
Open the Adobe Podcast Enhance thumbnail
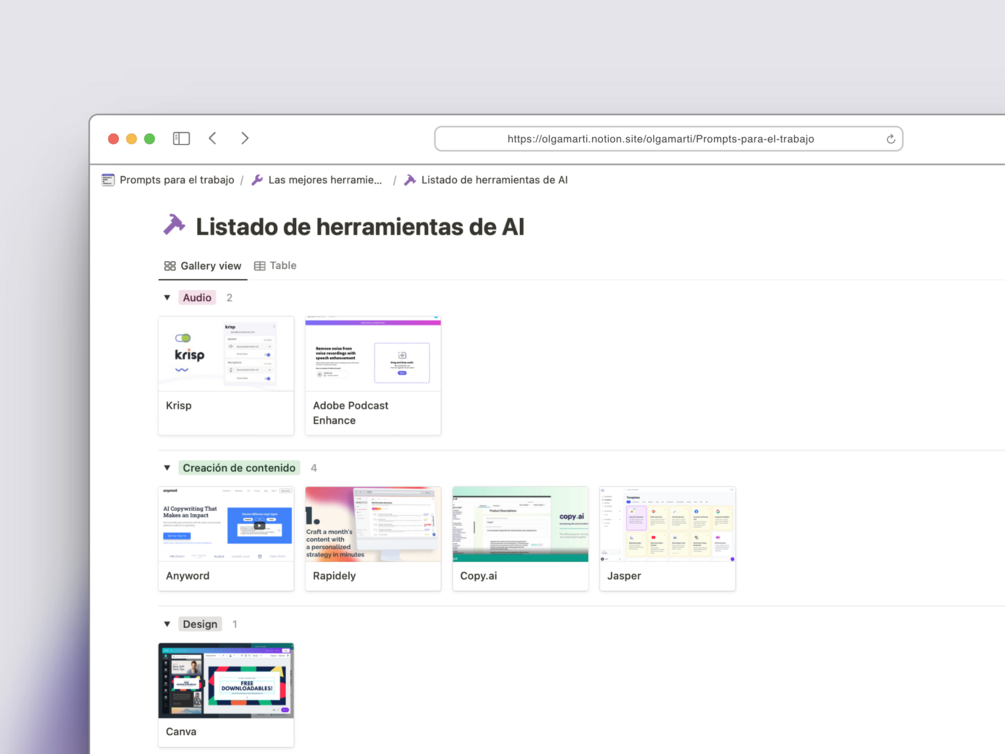coord(373,354)
